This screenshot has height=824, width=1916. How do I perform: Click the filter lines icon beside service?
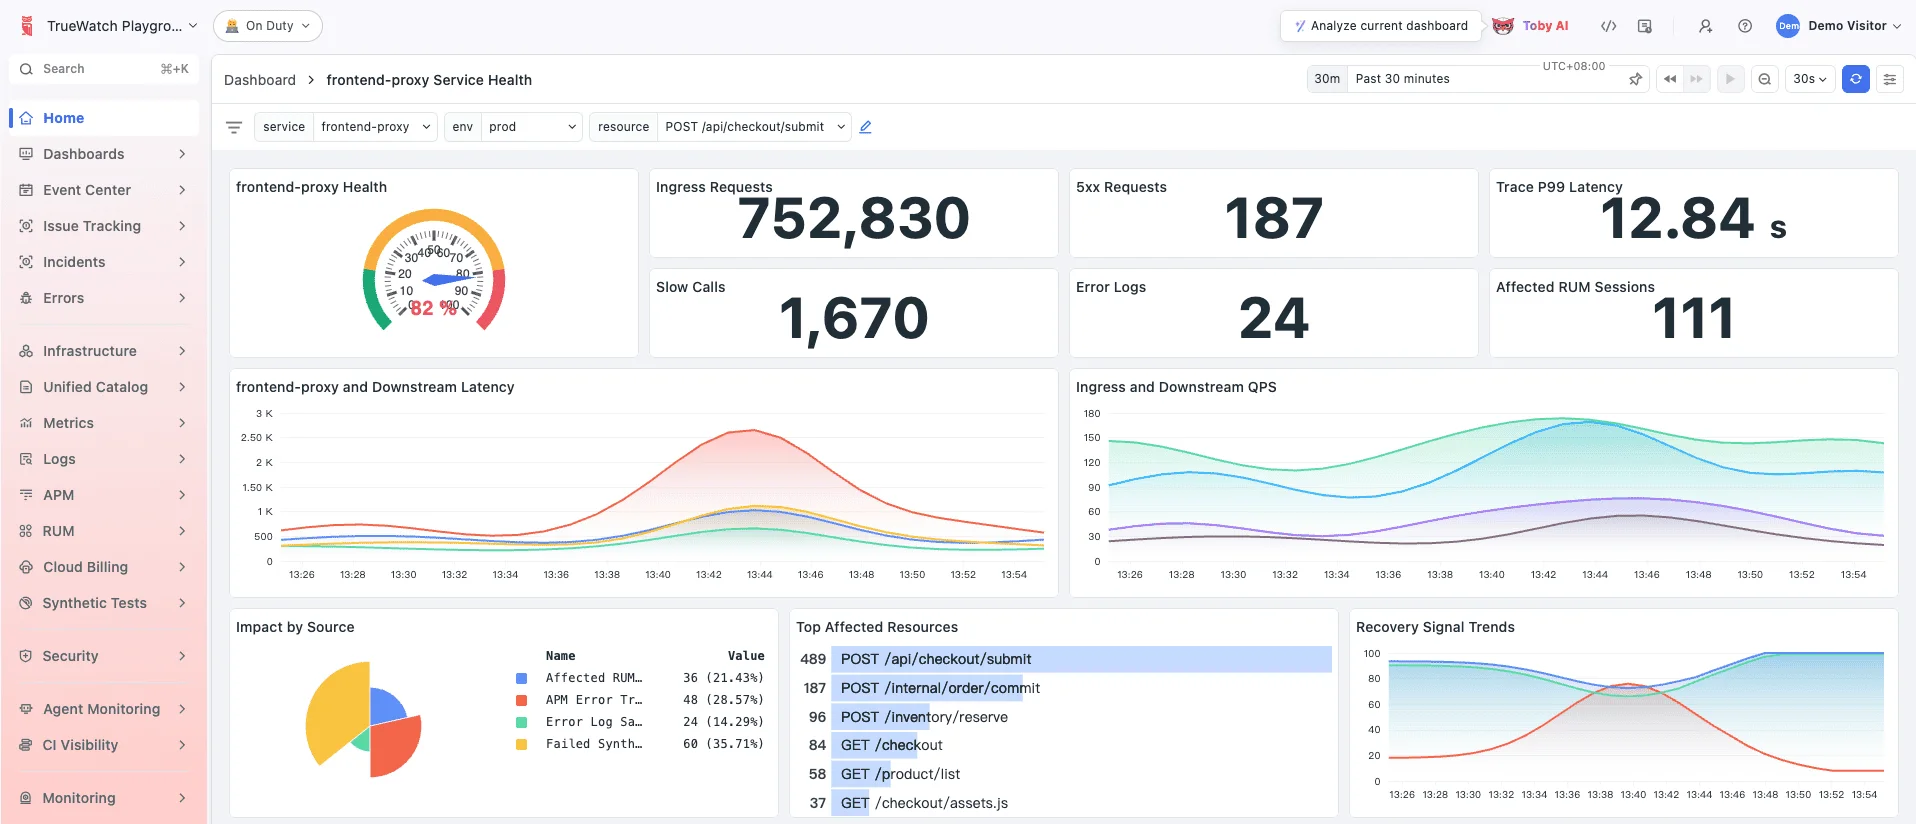[x=234, y=127]
